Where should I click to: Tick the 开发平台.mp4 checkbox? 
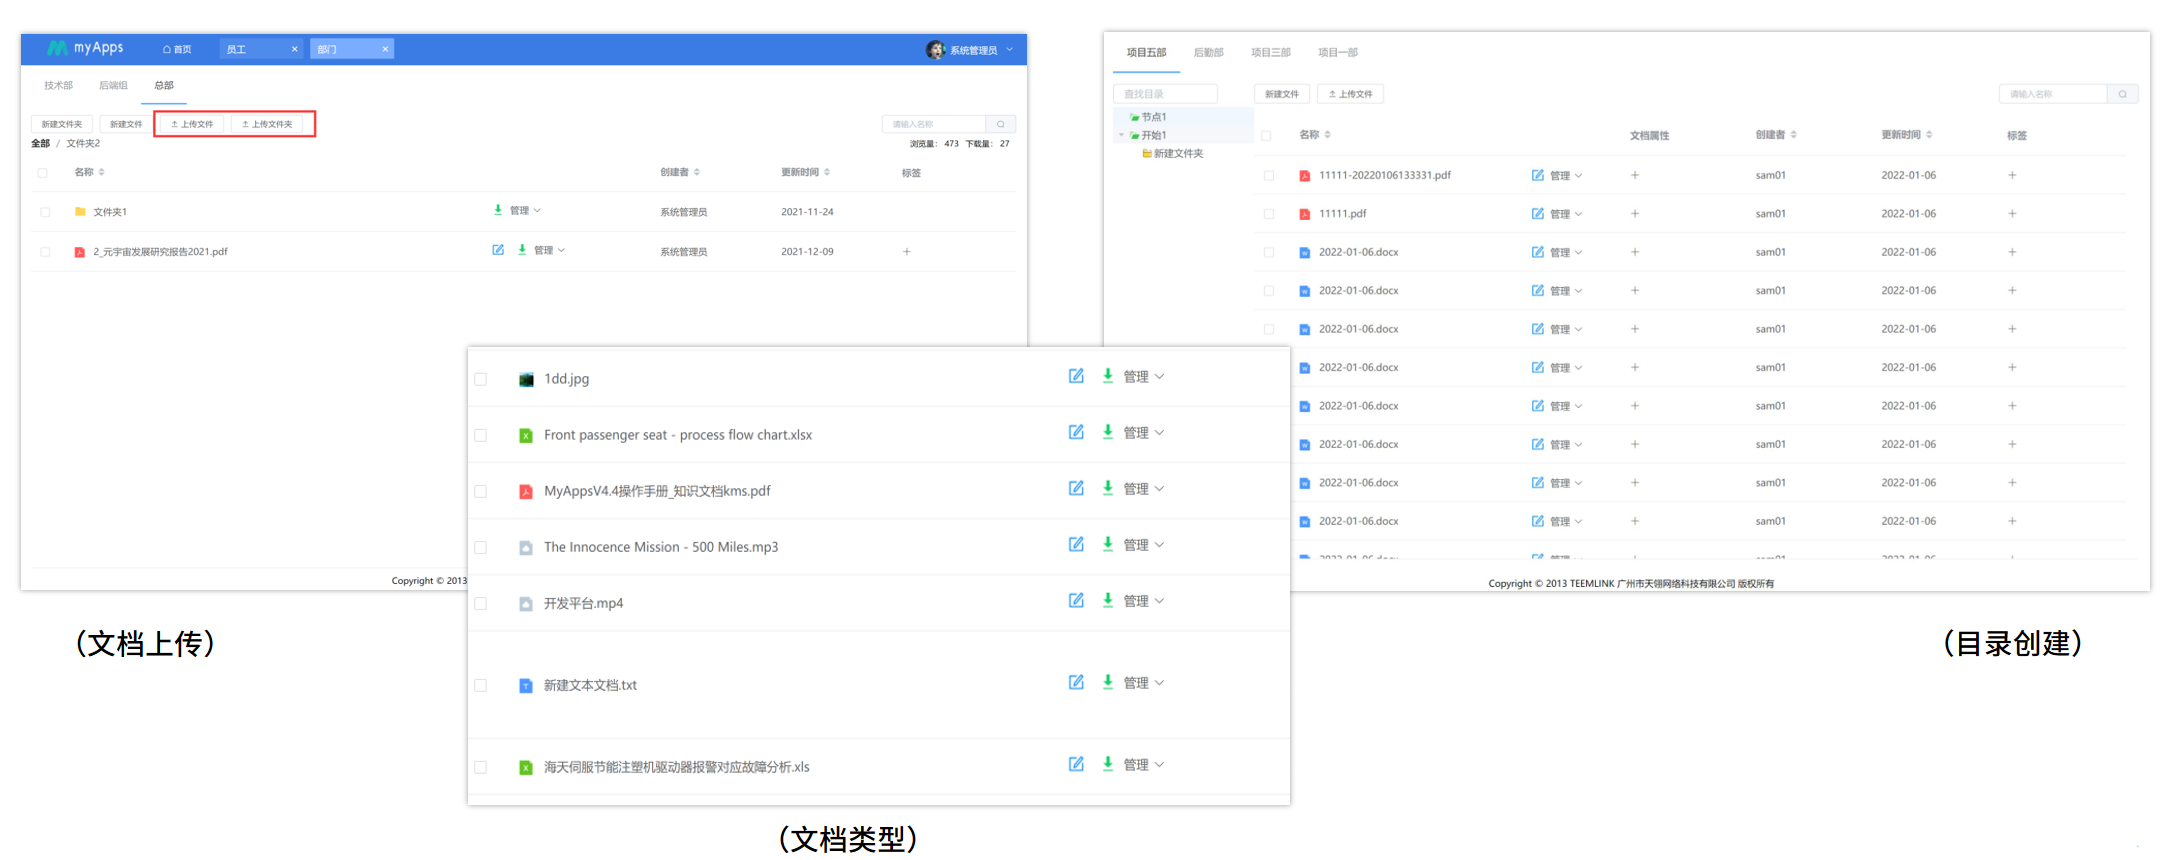point(481,603)
